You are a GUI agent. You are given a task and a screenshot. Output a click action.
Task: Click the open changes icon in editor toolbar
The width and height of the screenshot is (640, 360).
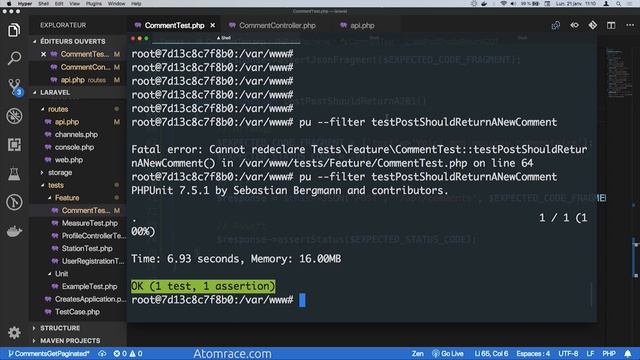tap(574, 25)
